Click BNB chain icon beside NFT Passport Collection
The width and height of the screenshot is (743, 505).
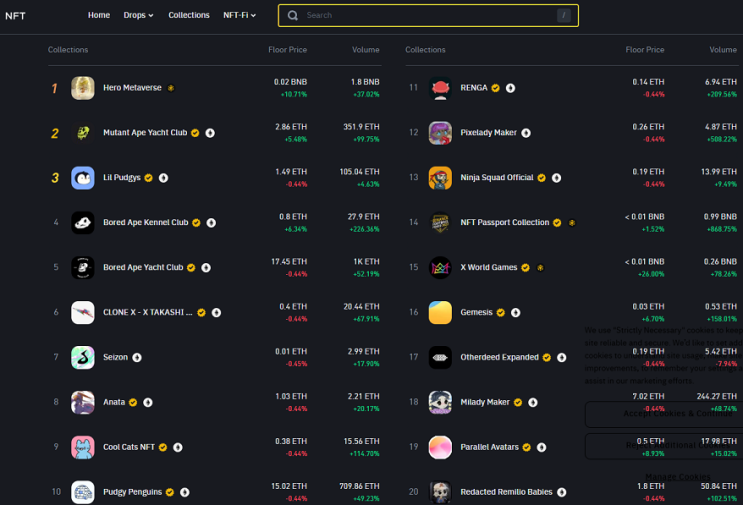(572, 223)
